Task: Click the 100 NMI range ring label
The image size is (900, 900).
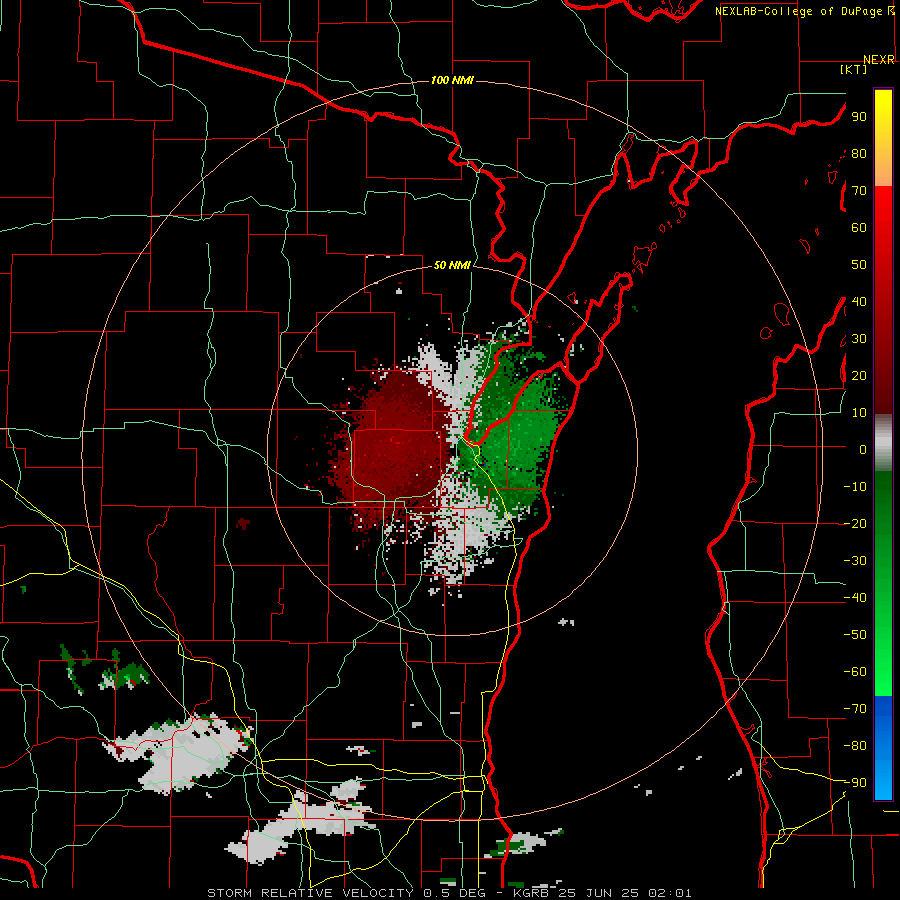Action: pyautogui.click(x=452, y=80)
